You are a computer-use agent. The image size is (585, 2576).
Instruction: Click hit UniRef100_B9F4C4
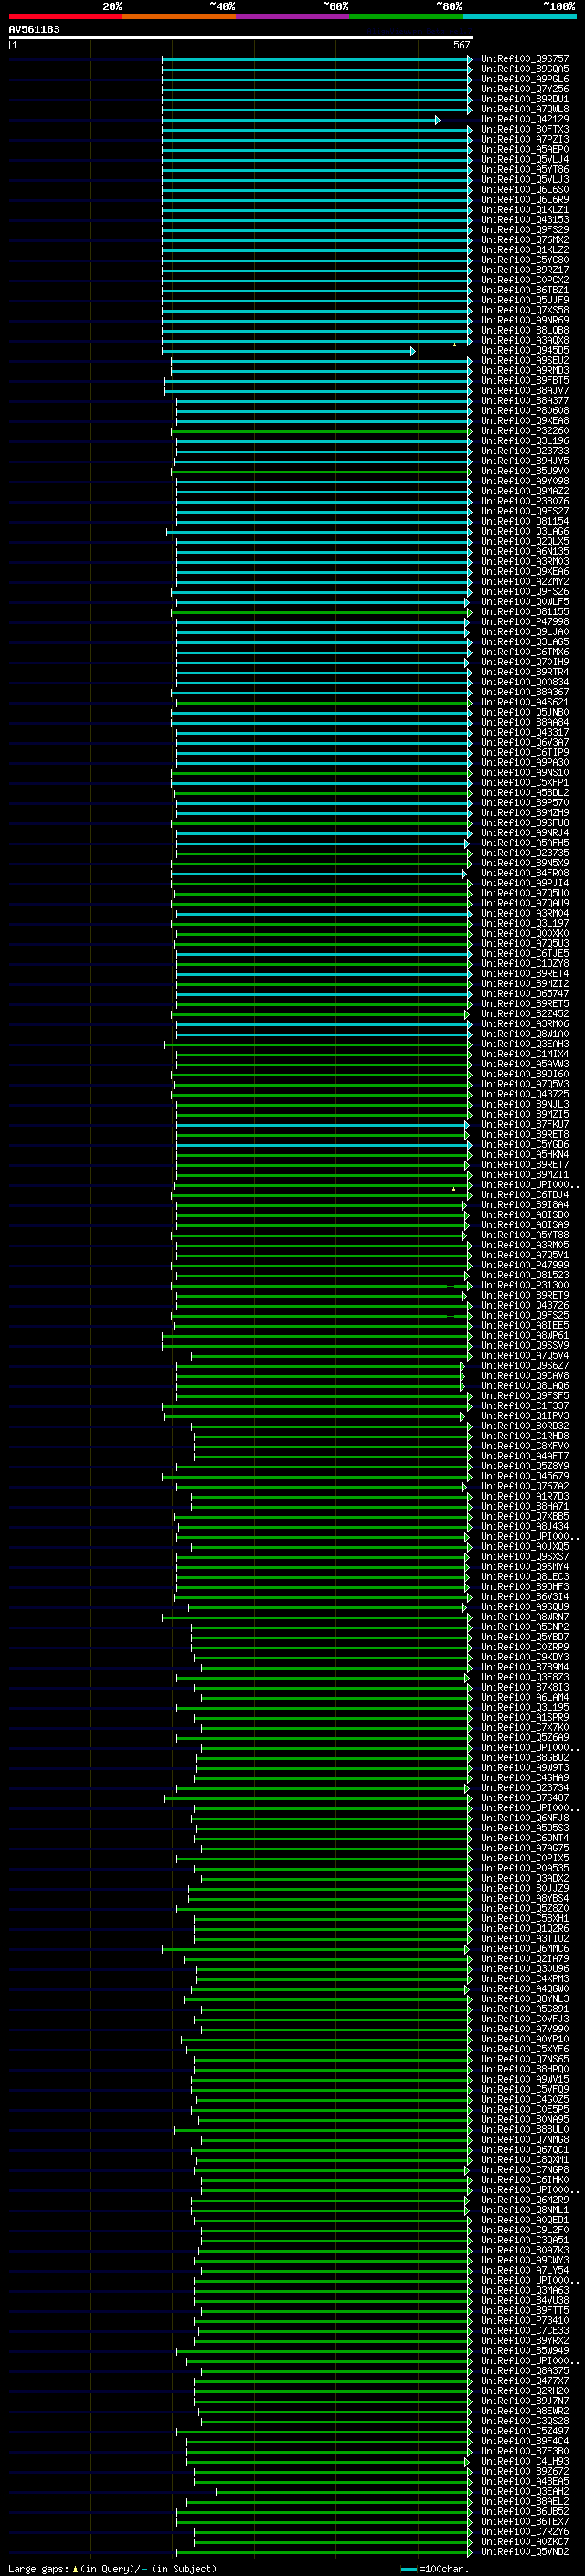point(524,2441)
